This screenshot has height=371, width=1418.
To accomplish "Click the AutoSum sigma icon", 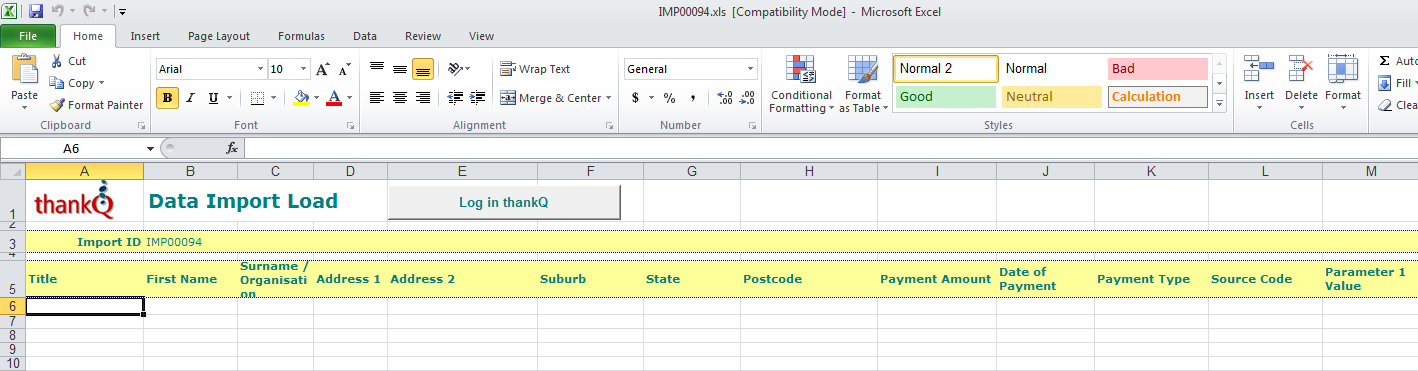I will pyautogui.click(x=1384, y=61).
